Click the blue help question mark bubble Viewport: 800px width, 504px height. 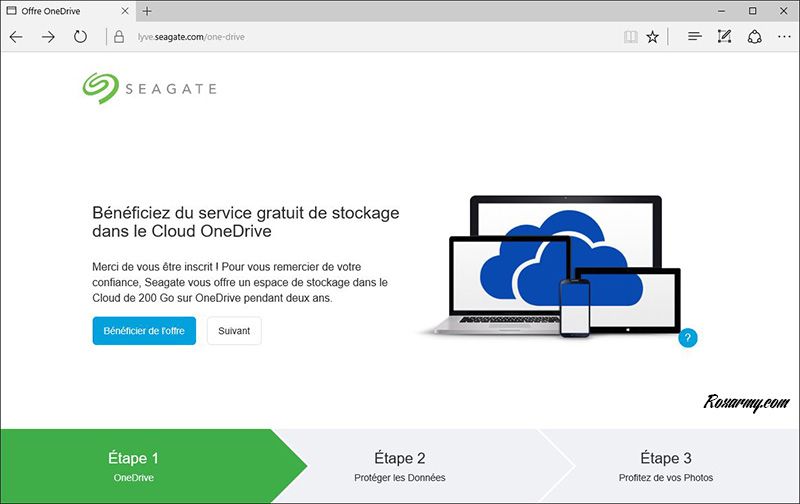pyautogui.click(x=687, y=338)
